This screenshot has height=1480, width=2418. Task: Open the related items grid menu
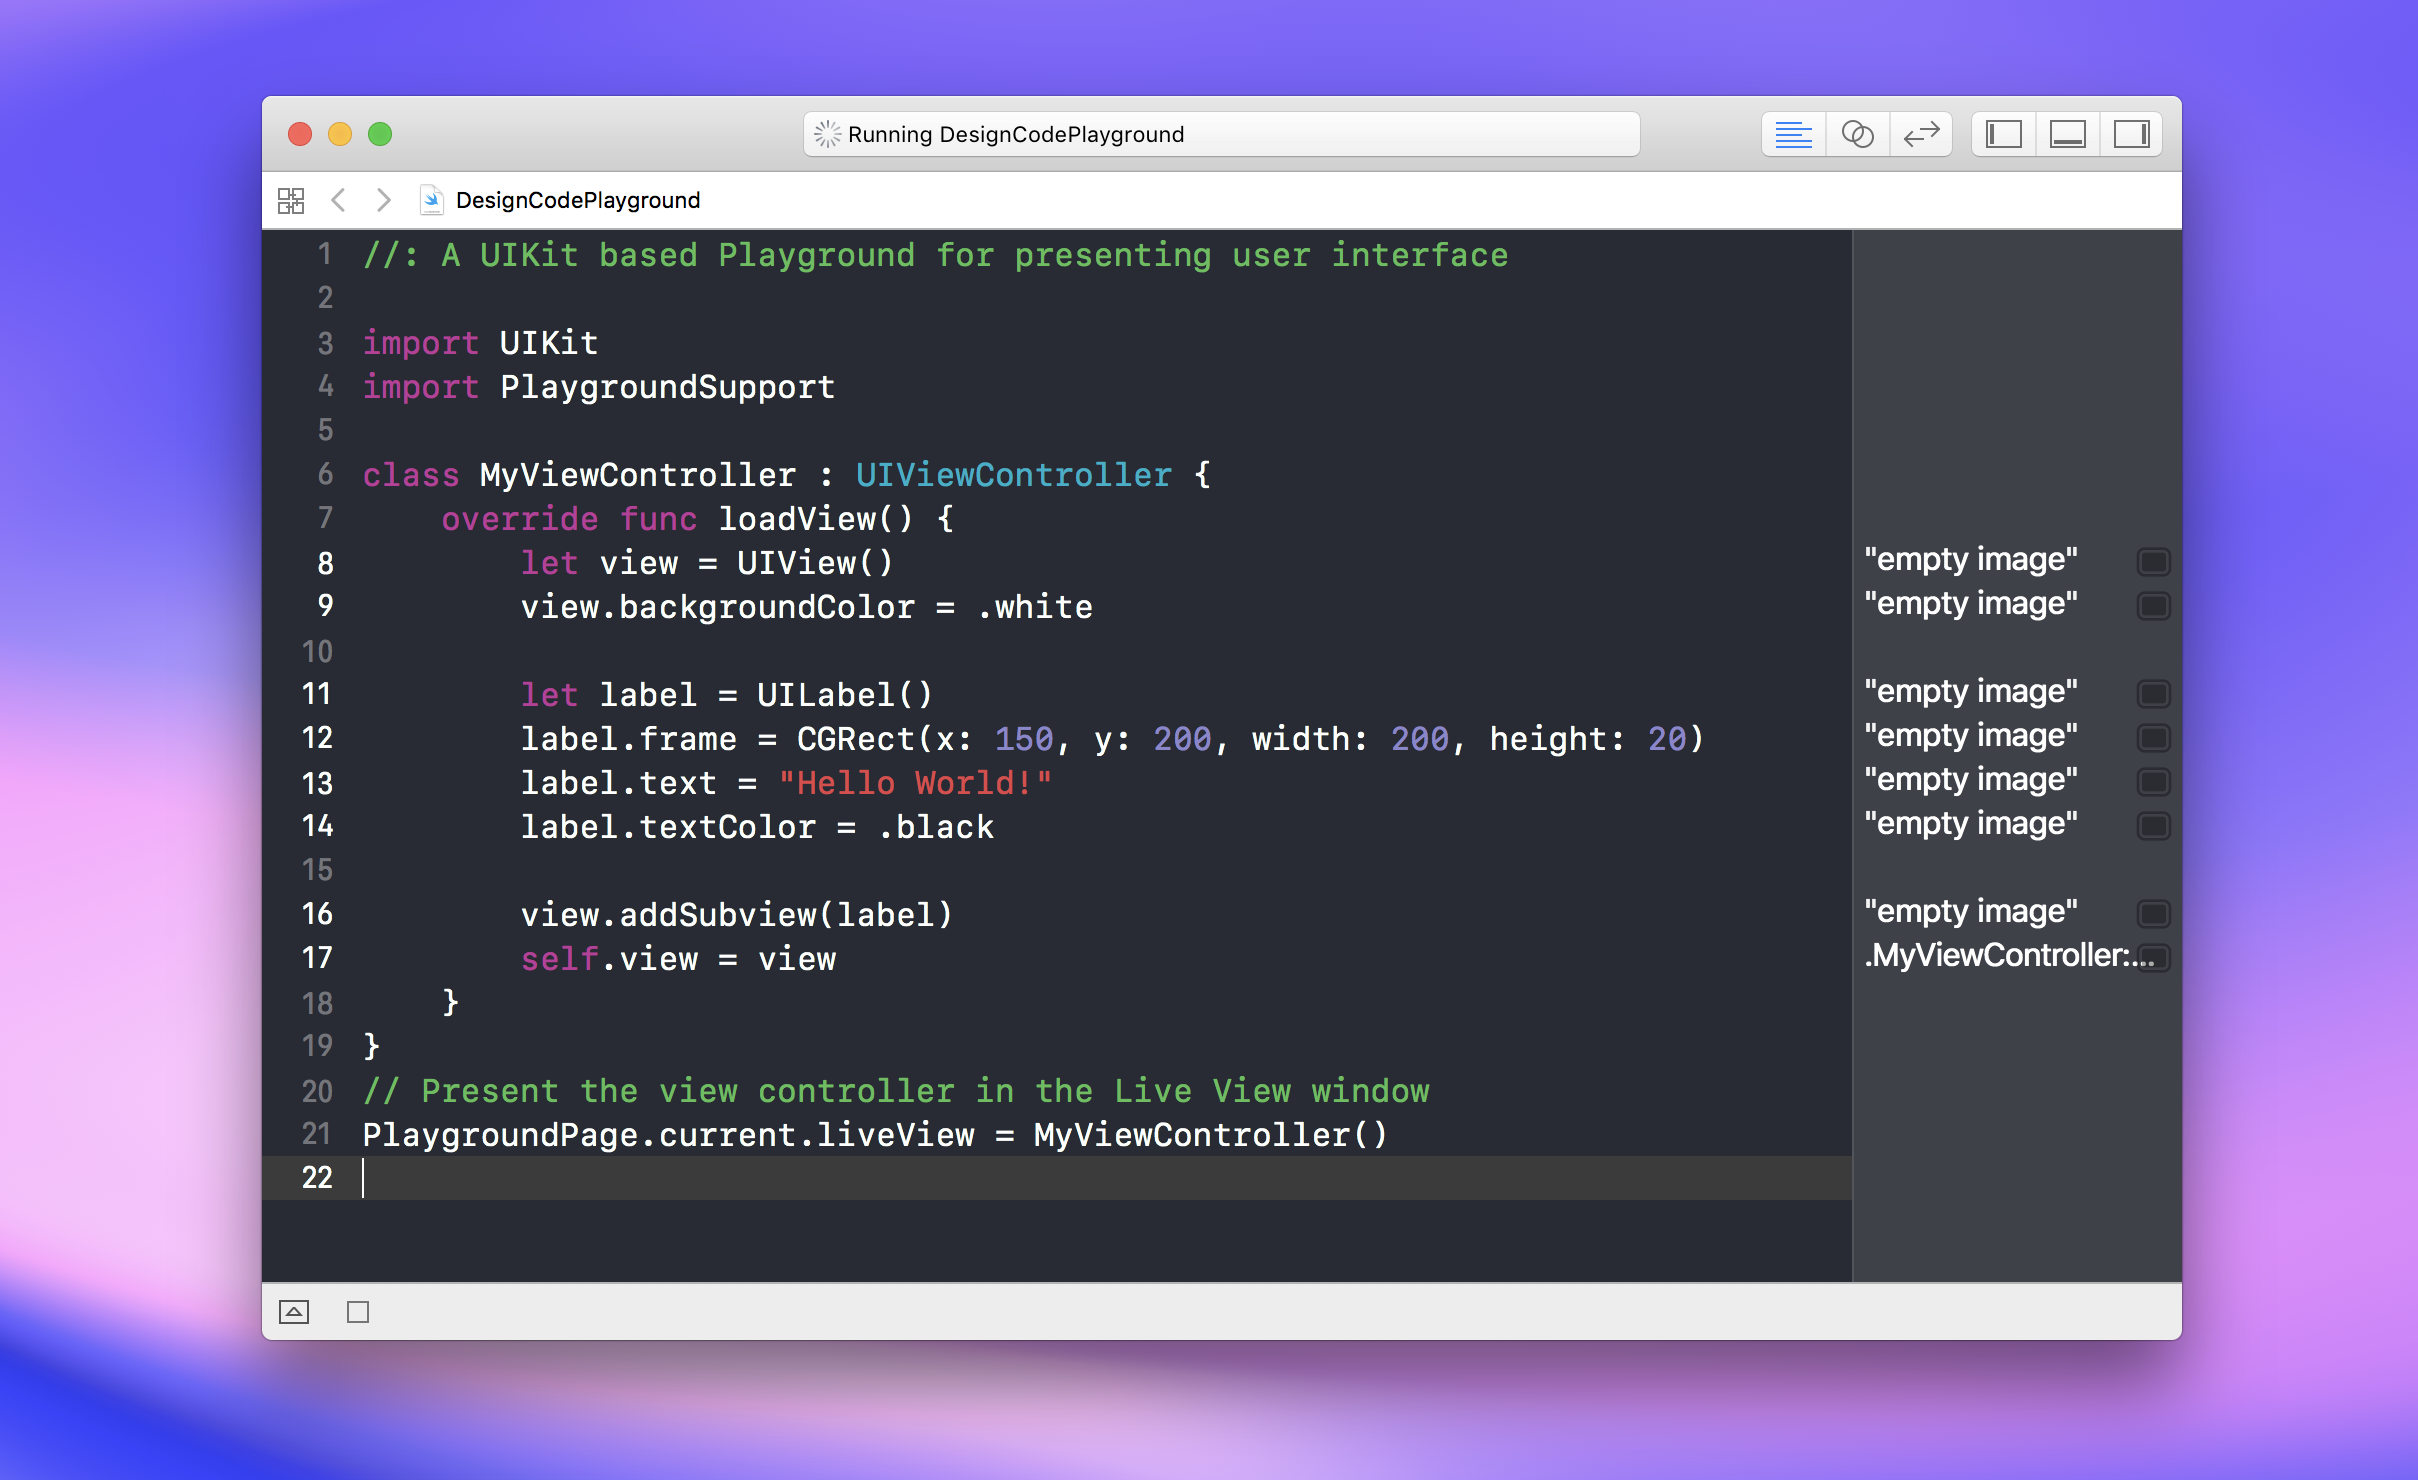click(x=291, y=200)
